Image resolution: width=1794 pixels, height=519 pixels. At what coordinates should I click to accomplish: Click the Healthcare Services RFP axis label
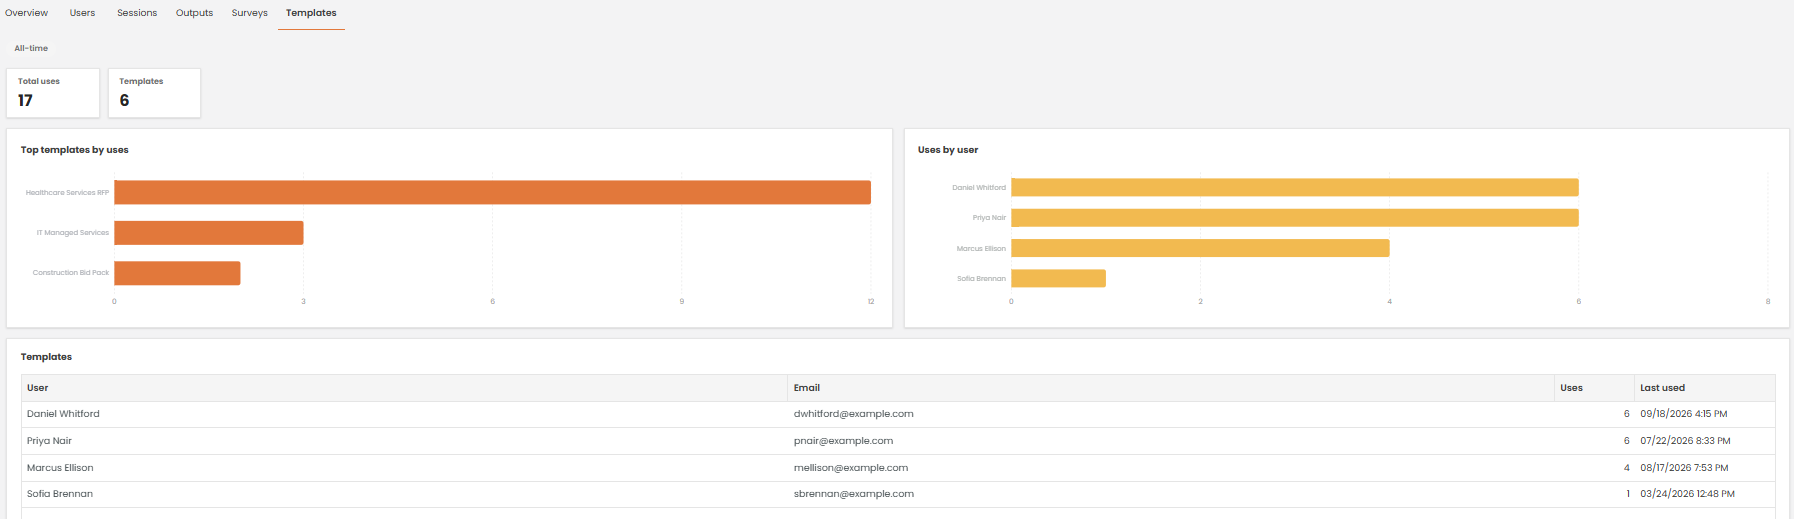[x=67, y=193]
